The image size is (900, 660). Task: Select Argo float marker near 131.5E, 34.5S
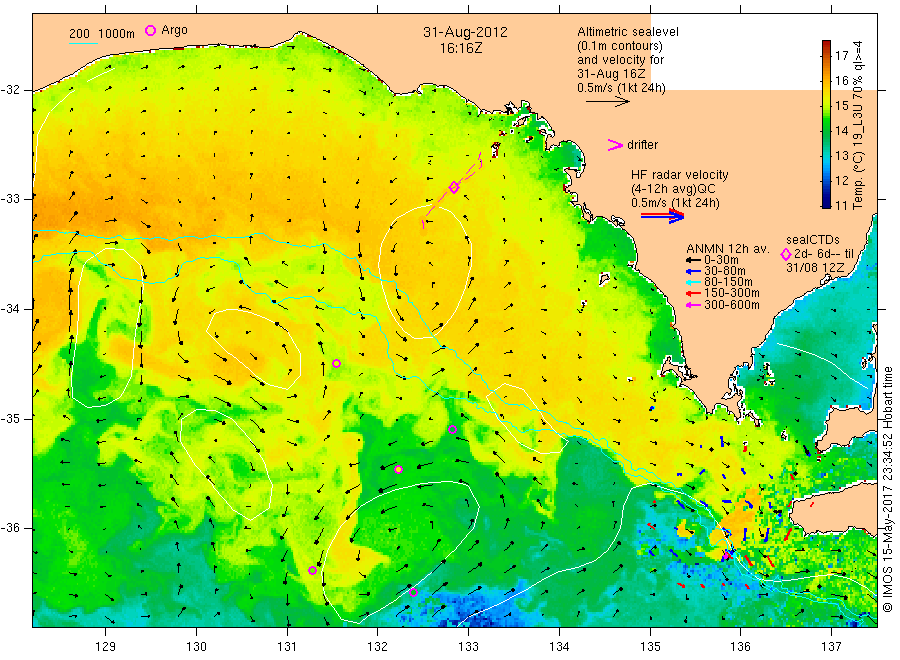(337, 363)
